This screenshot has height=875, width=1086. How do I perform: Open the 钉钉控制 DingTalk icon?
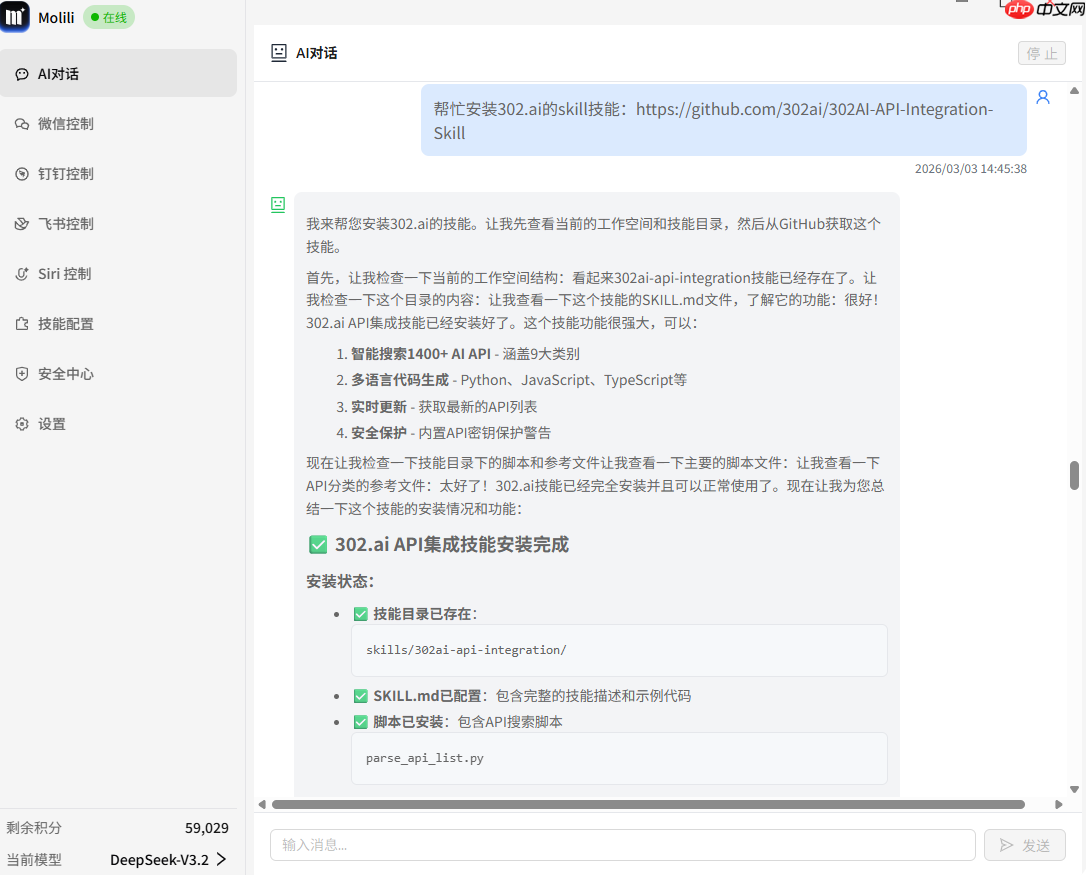click(23, 173)
